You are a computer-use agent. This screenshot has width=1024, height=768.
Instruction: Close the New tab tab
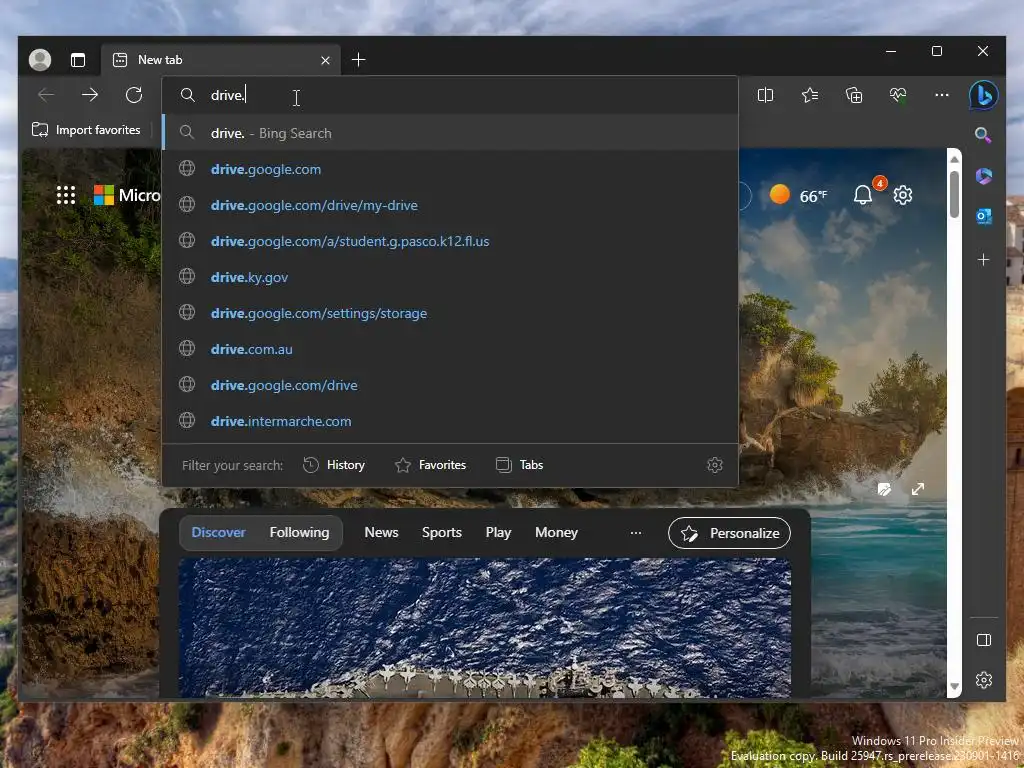[x=325, y=60]
